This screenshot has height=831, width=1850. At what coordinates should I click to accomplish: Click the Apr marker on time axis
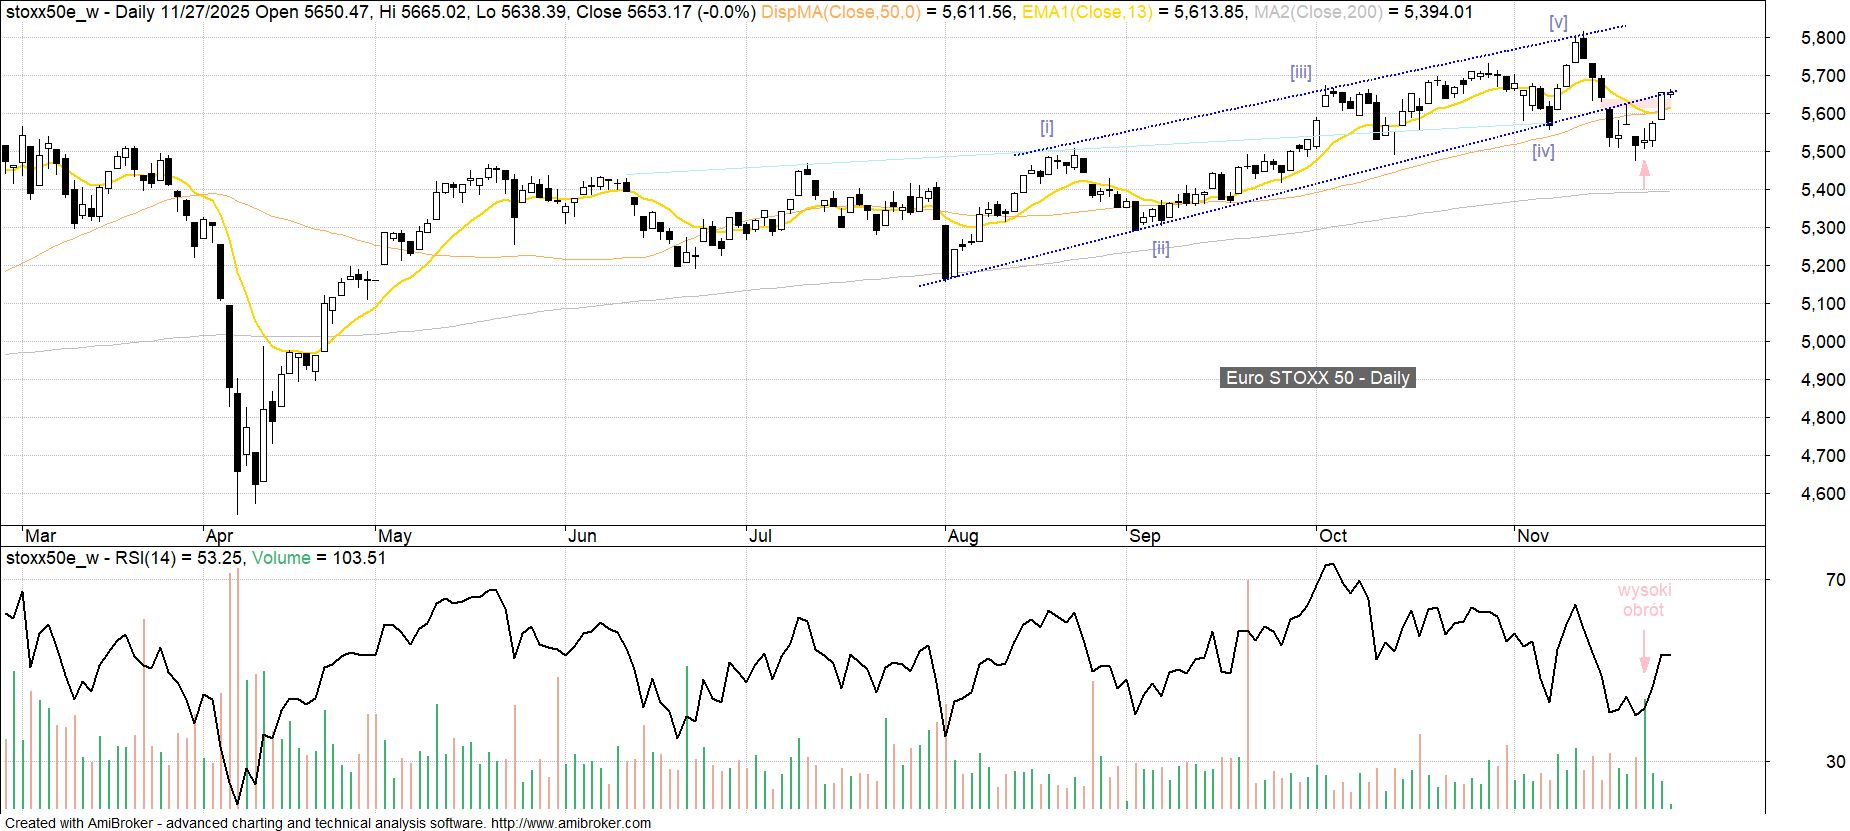click(x=219, y=536)
